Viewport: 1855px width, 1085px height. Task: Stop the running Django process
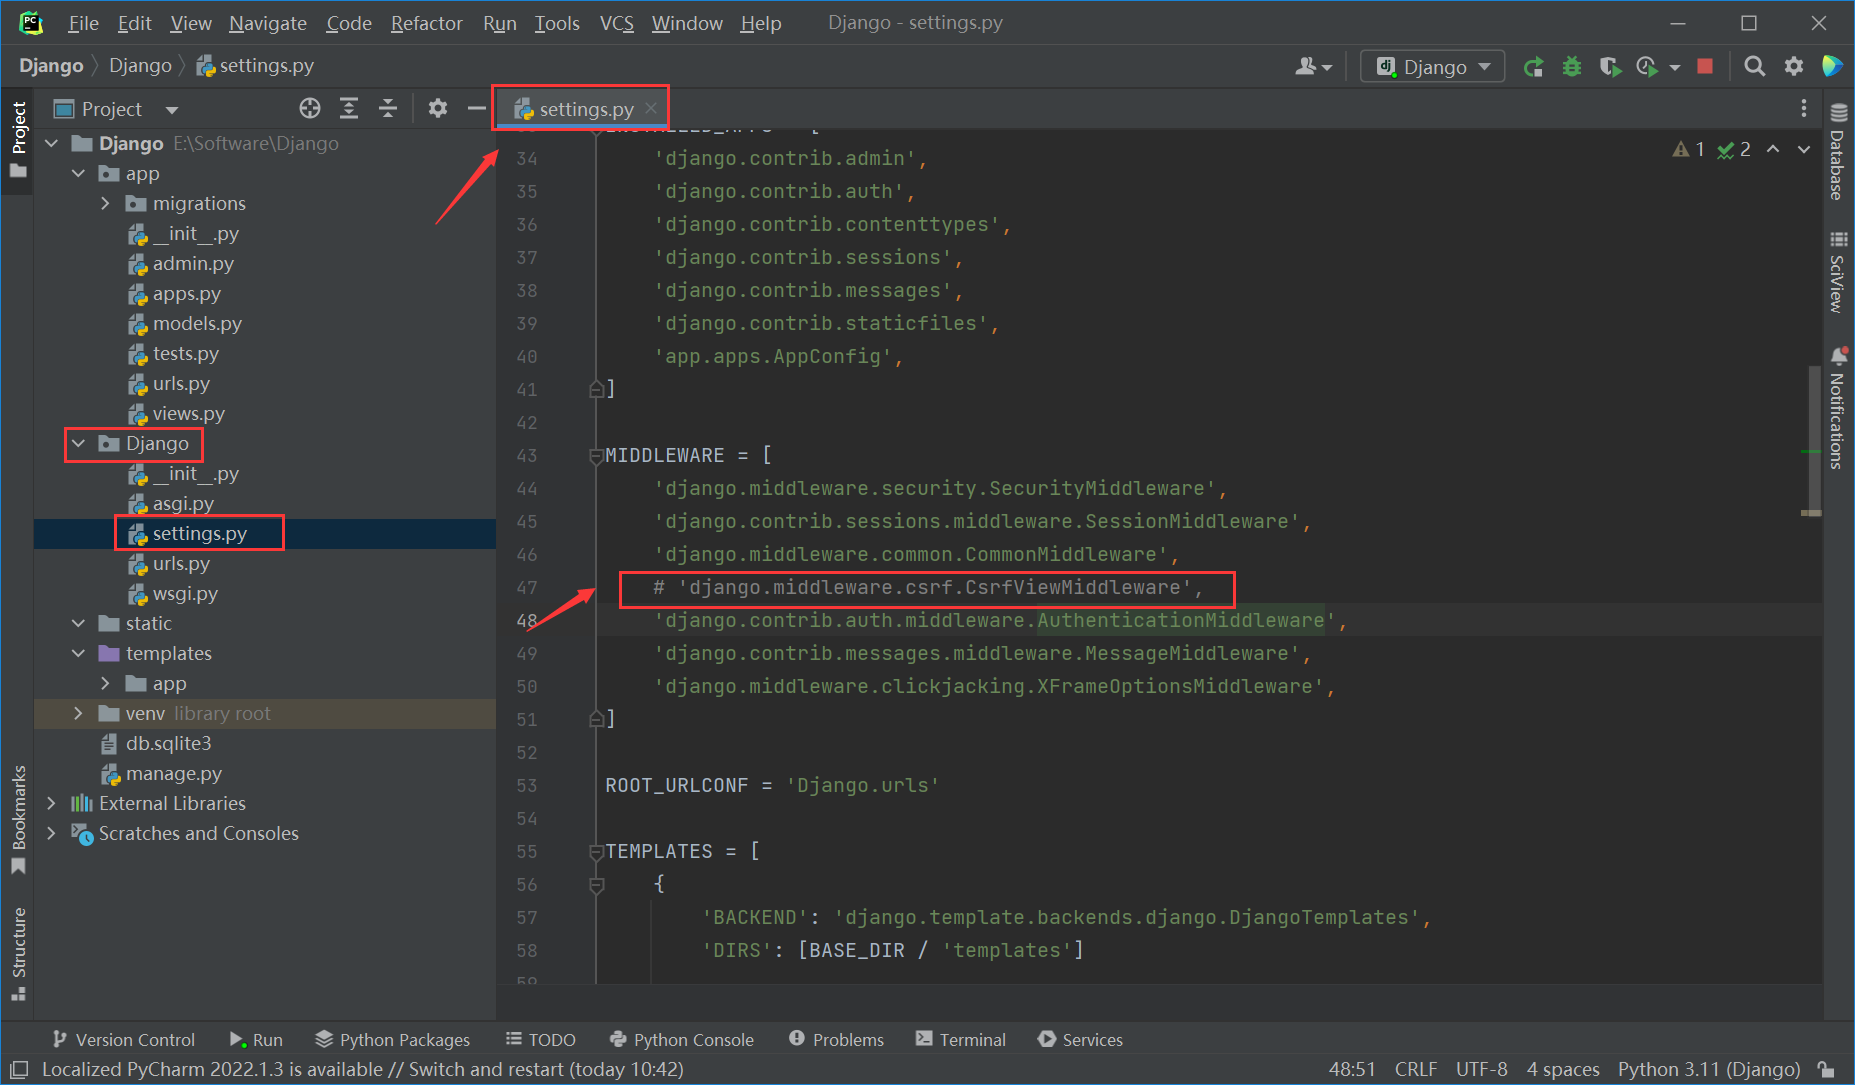coord(1705,66)
